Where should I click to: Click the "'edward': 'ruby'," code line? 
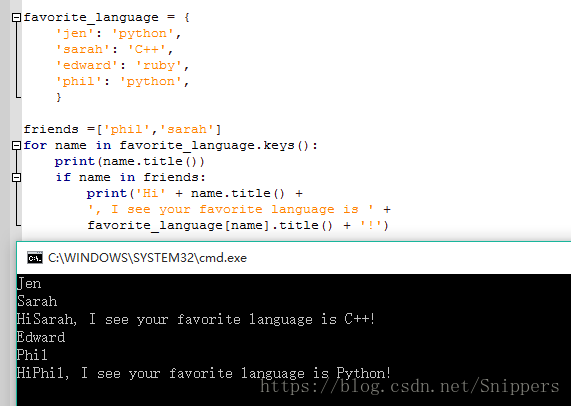(x=122, y=66)
